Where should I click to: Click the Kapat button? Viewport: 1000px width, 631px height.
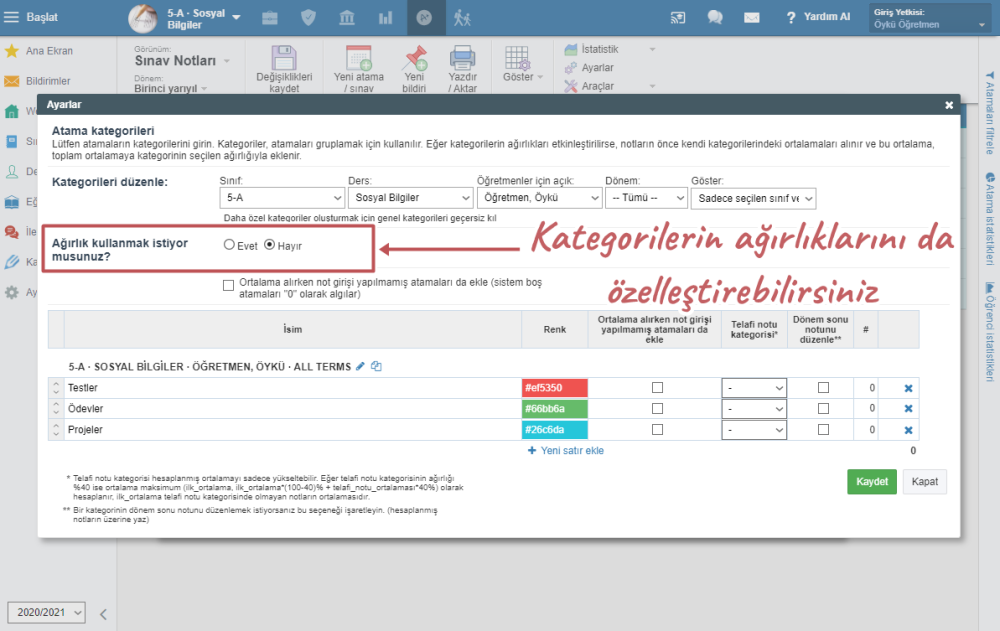[925, 482]
